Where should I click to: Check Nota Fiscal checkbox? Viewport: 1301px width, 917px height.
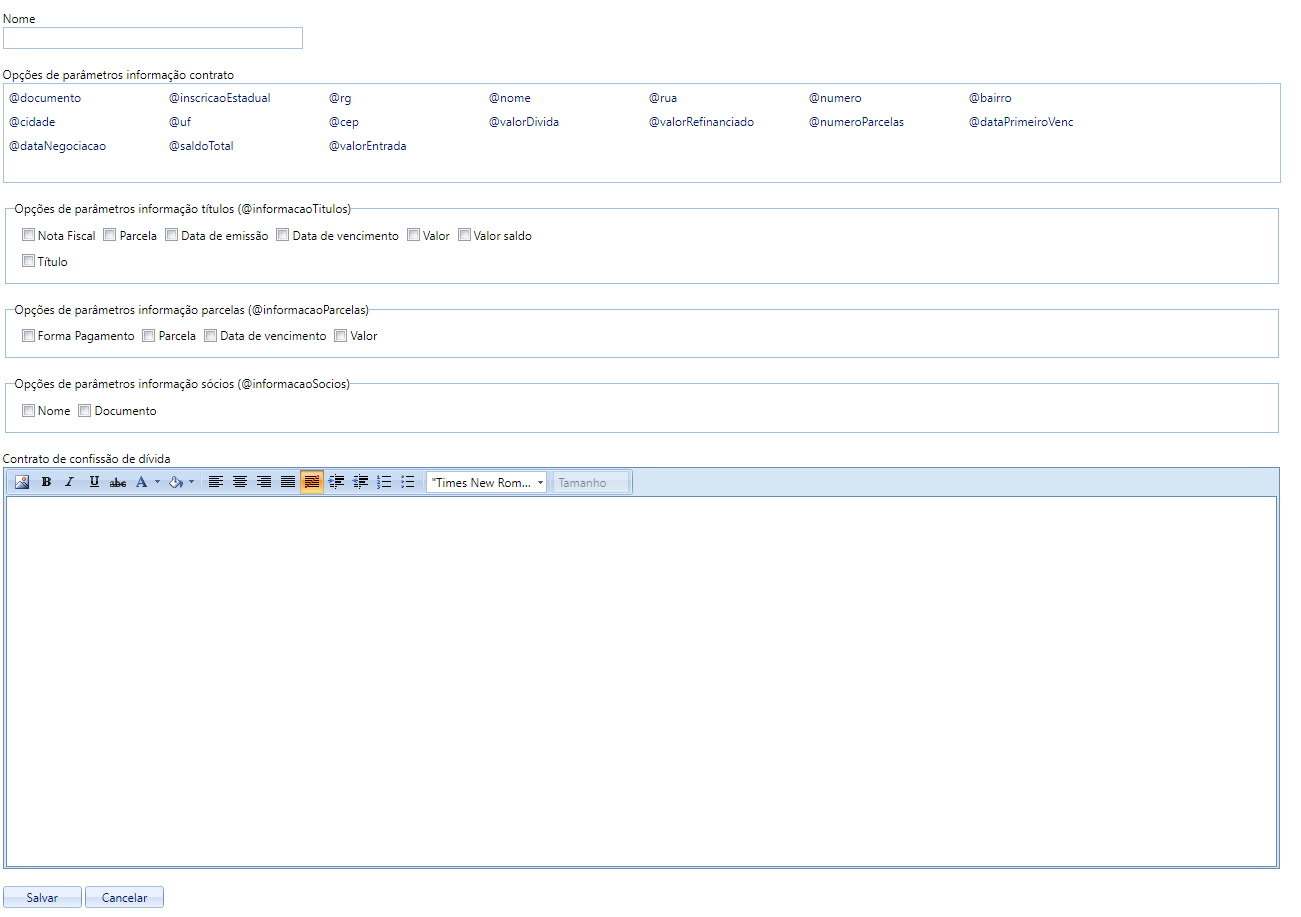[28, 236]
